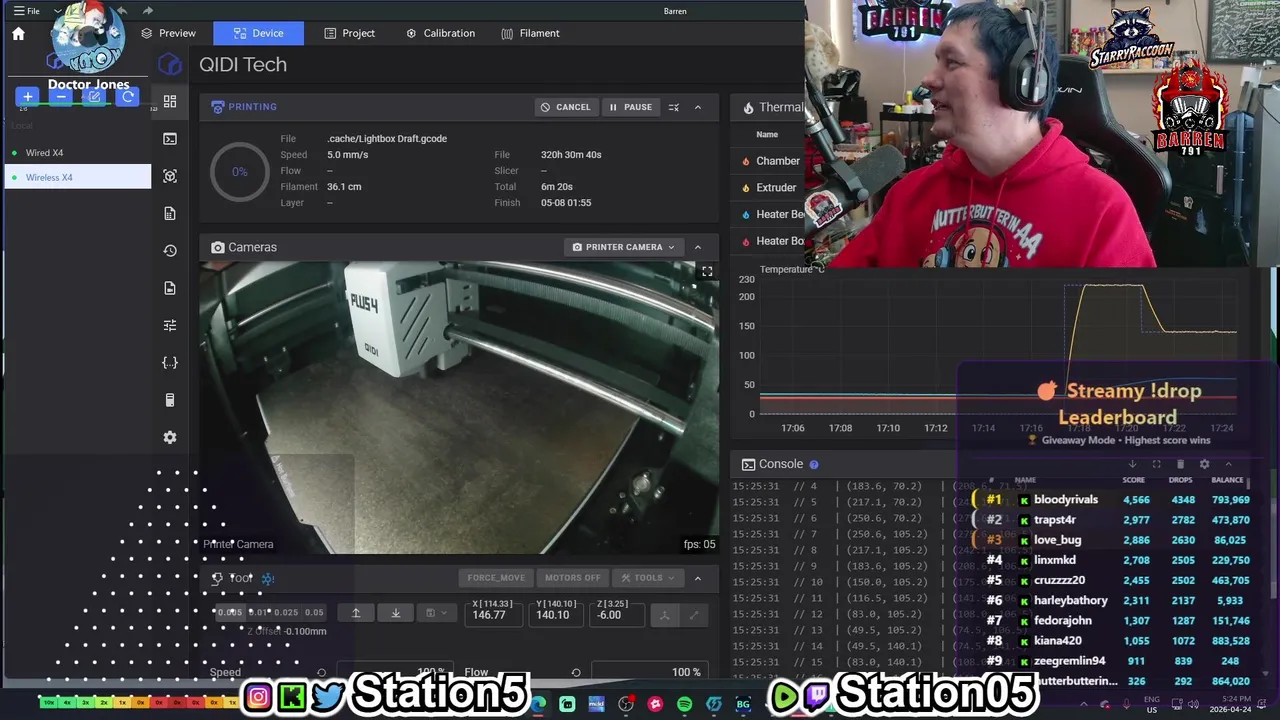Switch to the Calibration tab

[440, 33]
